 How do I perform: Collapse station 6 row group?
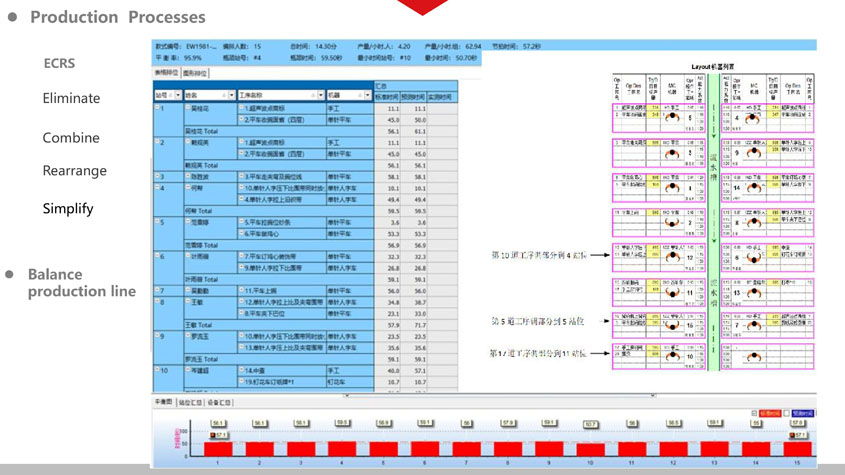[158, 257]
